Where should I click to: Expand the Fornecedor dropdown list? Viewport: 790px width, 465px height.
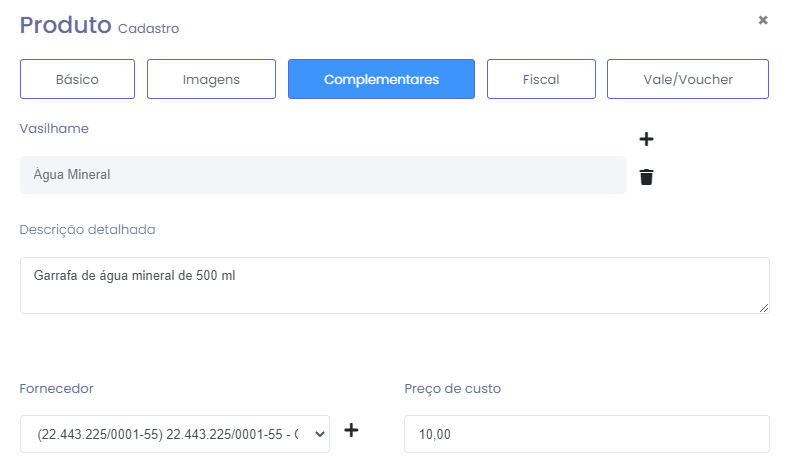pos(175,434)
